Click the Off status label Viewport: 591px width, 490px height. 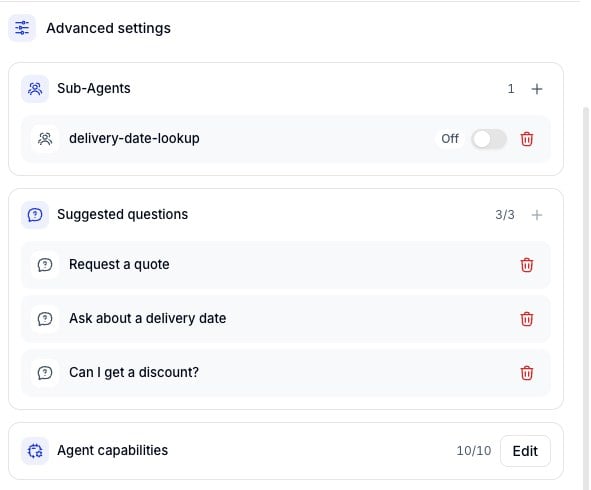coord(450,139)
